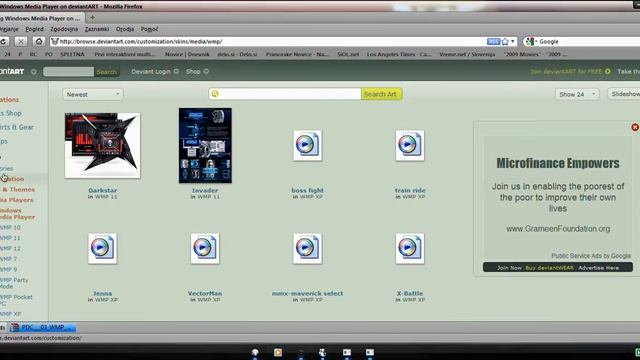Open the last window-shaped dock icon
The width and height of the screenshot is (640, 360).
(x=370, y=352)
